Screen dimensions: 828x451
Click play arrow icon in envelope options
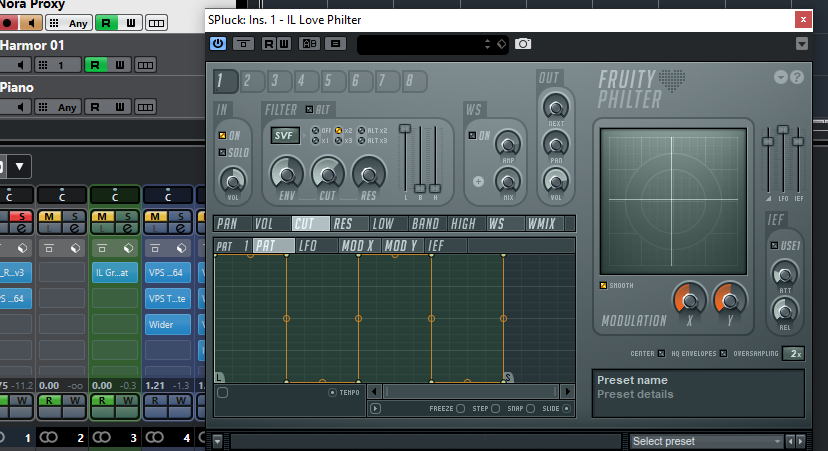[375, 408]
